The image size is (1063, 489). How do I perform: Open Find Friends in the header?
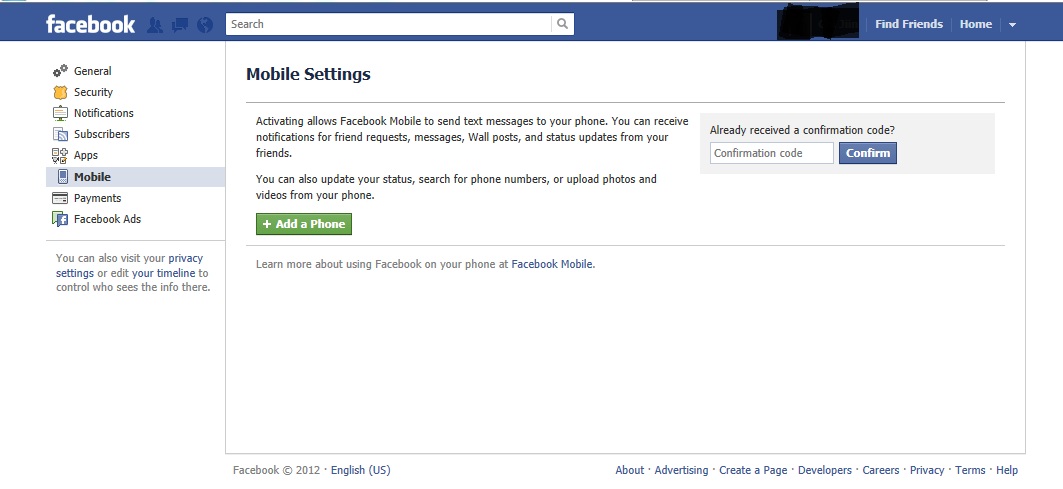(x=908, y=24)
